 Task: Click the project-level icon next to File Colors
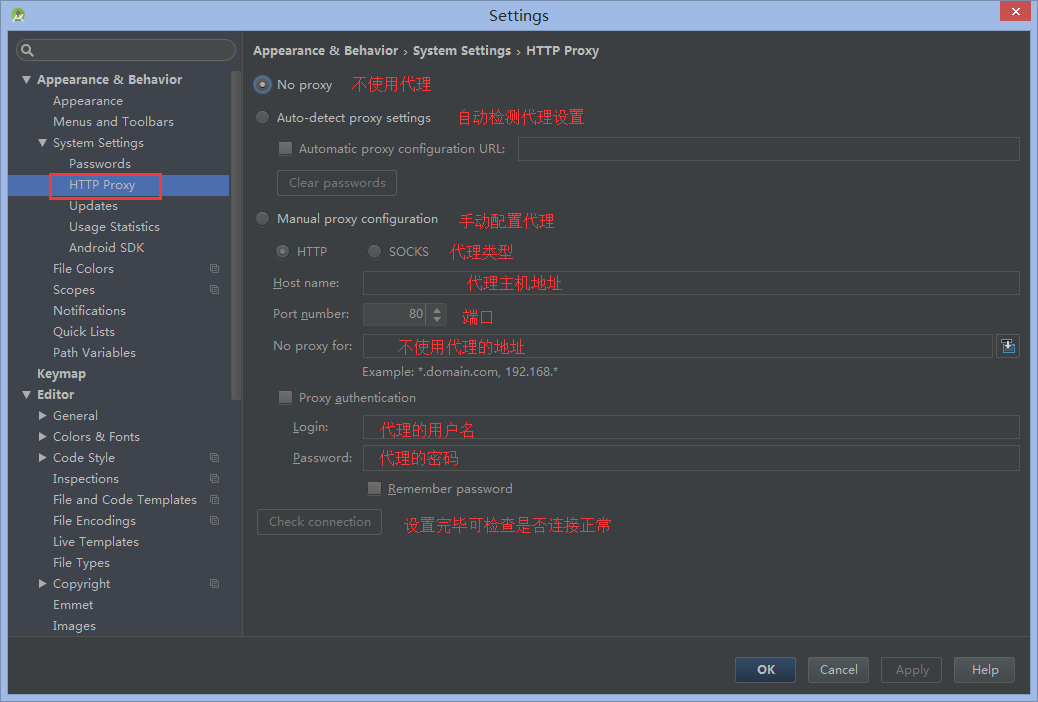tap(214, 268)
